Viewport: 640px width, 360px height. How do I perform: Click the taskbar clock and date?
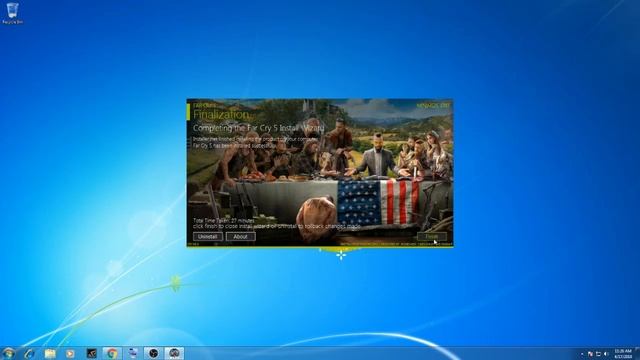point(623,353)
